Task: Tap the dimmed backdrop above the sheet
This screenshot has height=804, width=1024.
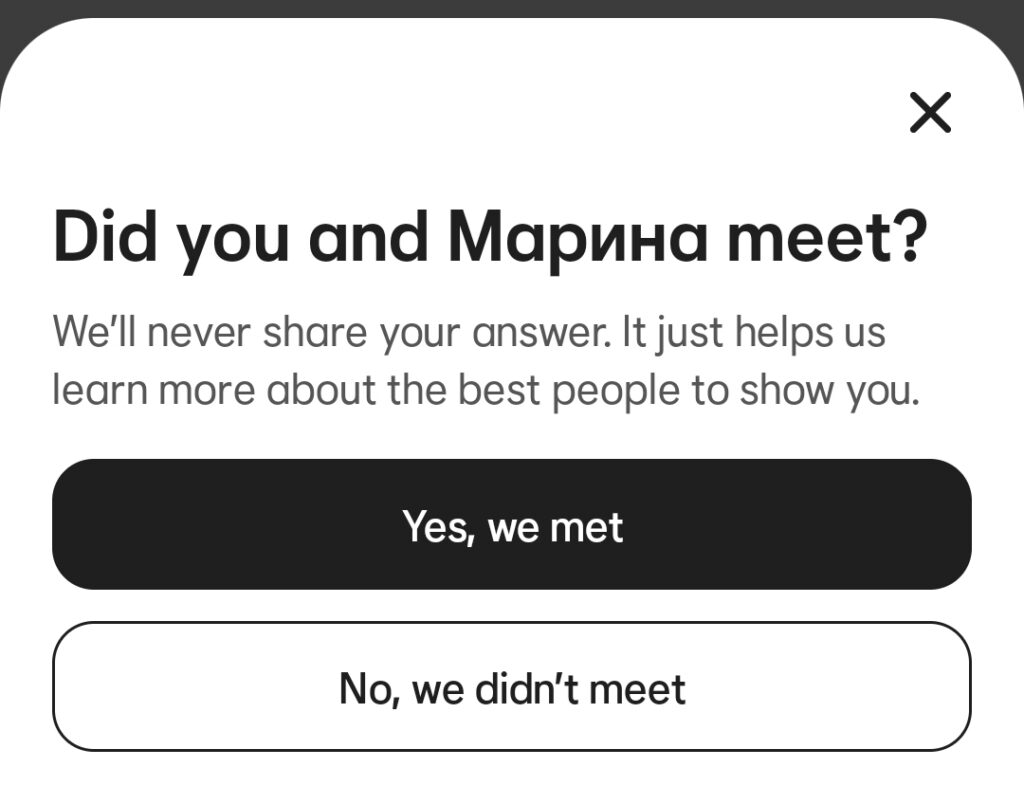Action: [x=512, y=8]
